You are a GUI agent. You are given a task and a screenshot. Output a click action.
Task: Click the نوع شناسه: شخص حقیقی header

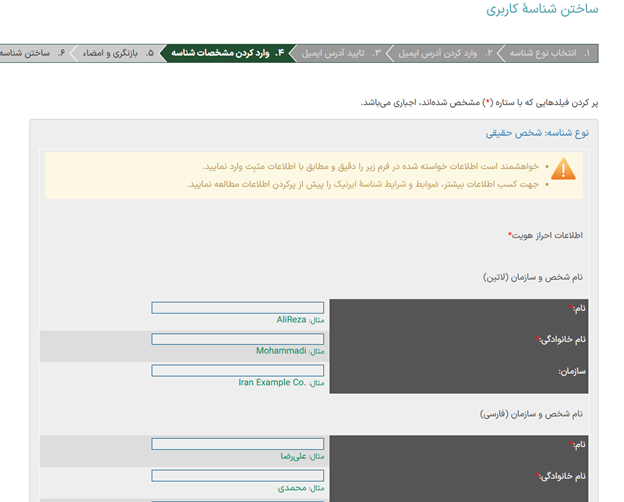(x=537, y=132)
